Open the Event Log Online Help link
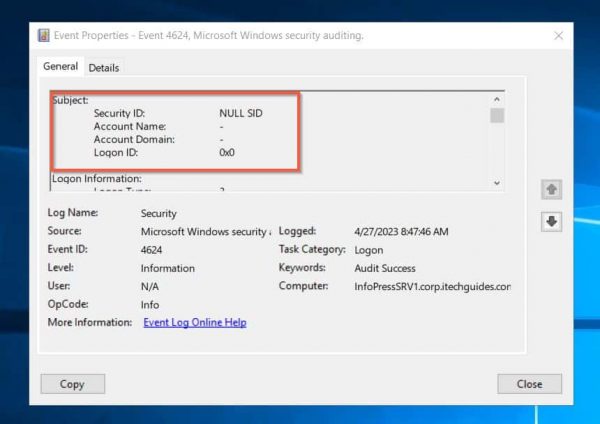This screenshot has width=600, height=424. tap(195, 323)
